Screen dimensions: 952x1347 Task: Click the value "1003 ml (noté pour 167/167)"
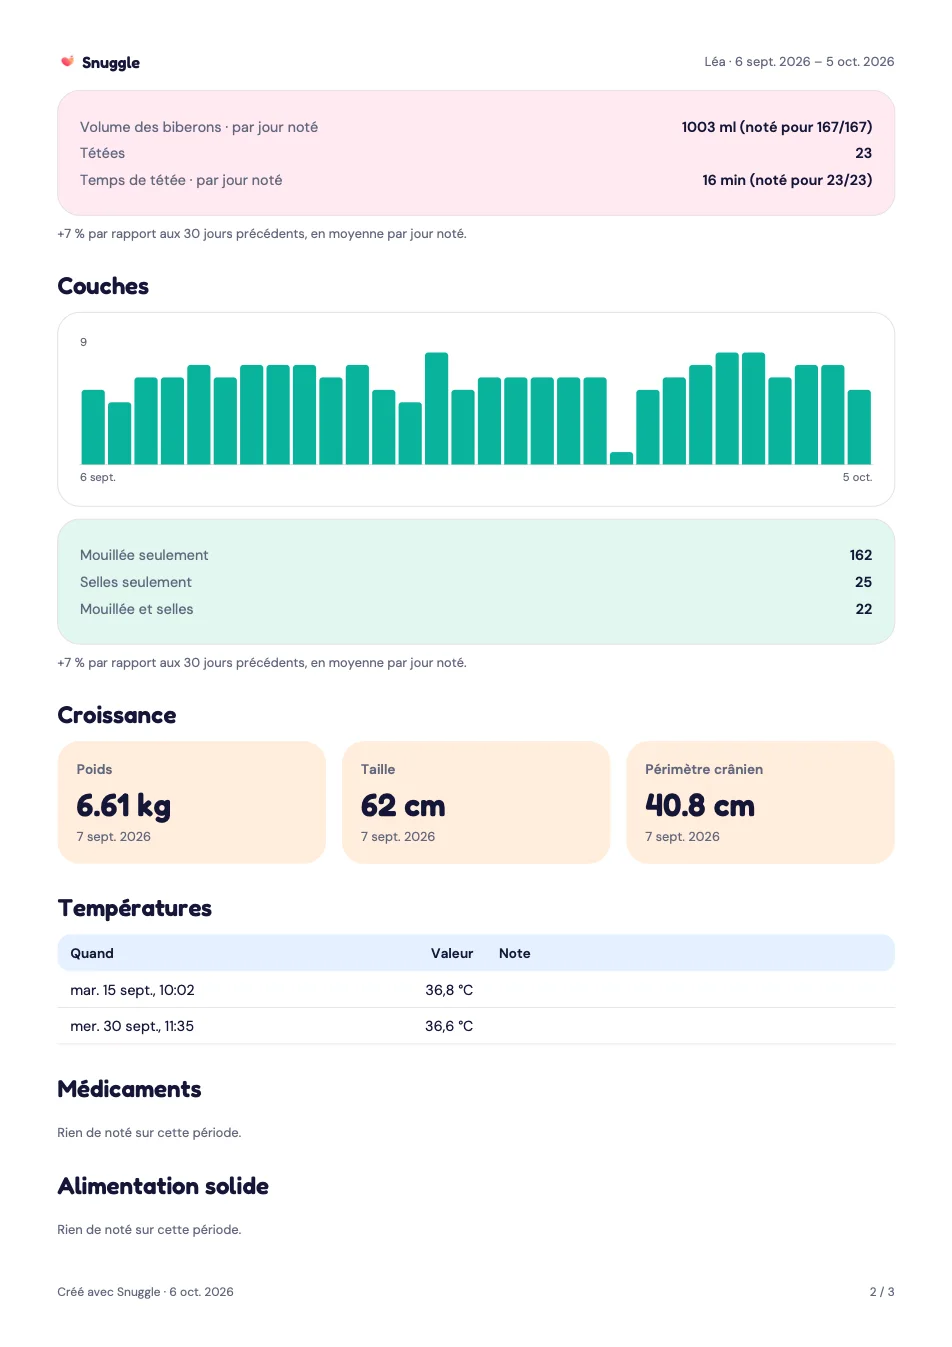(777, 127)
